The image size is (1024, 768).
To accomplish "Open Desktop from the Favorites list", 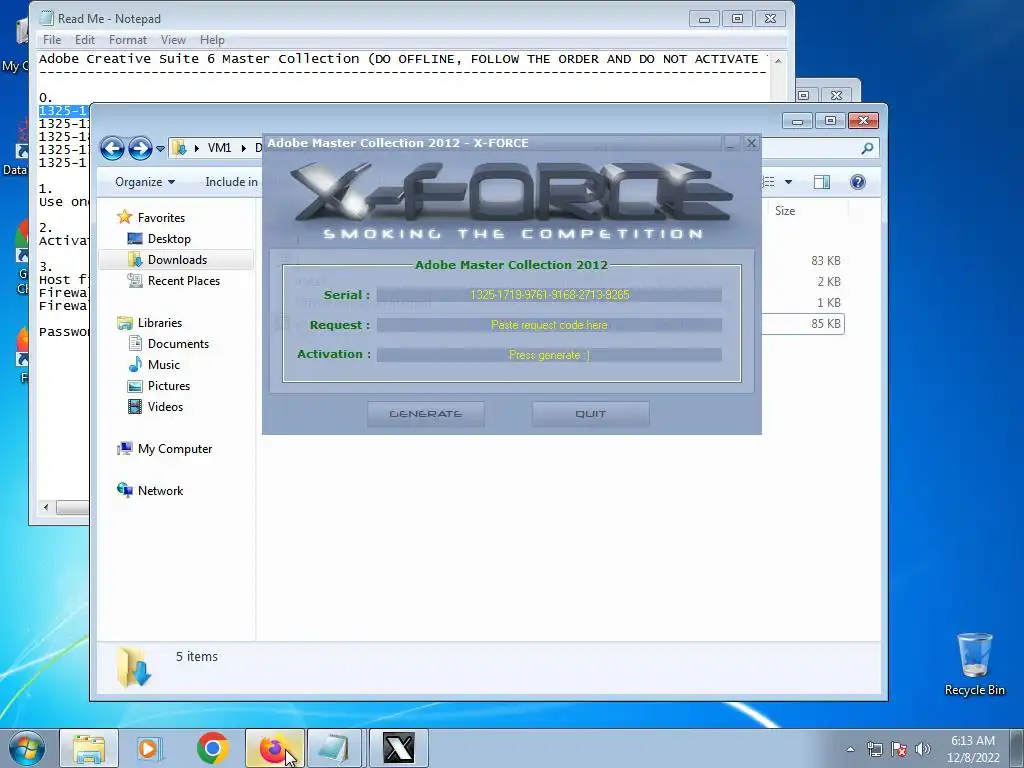I will [168, 238].
